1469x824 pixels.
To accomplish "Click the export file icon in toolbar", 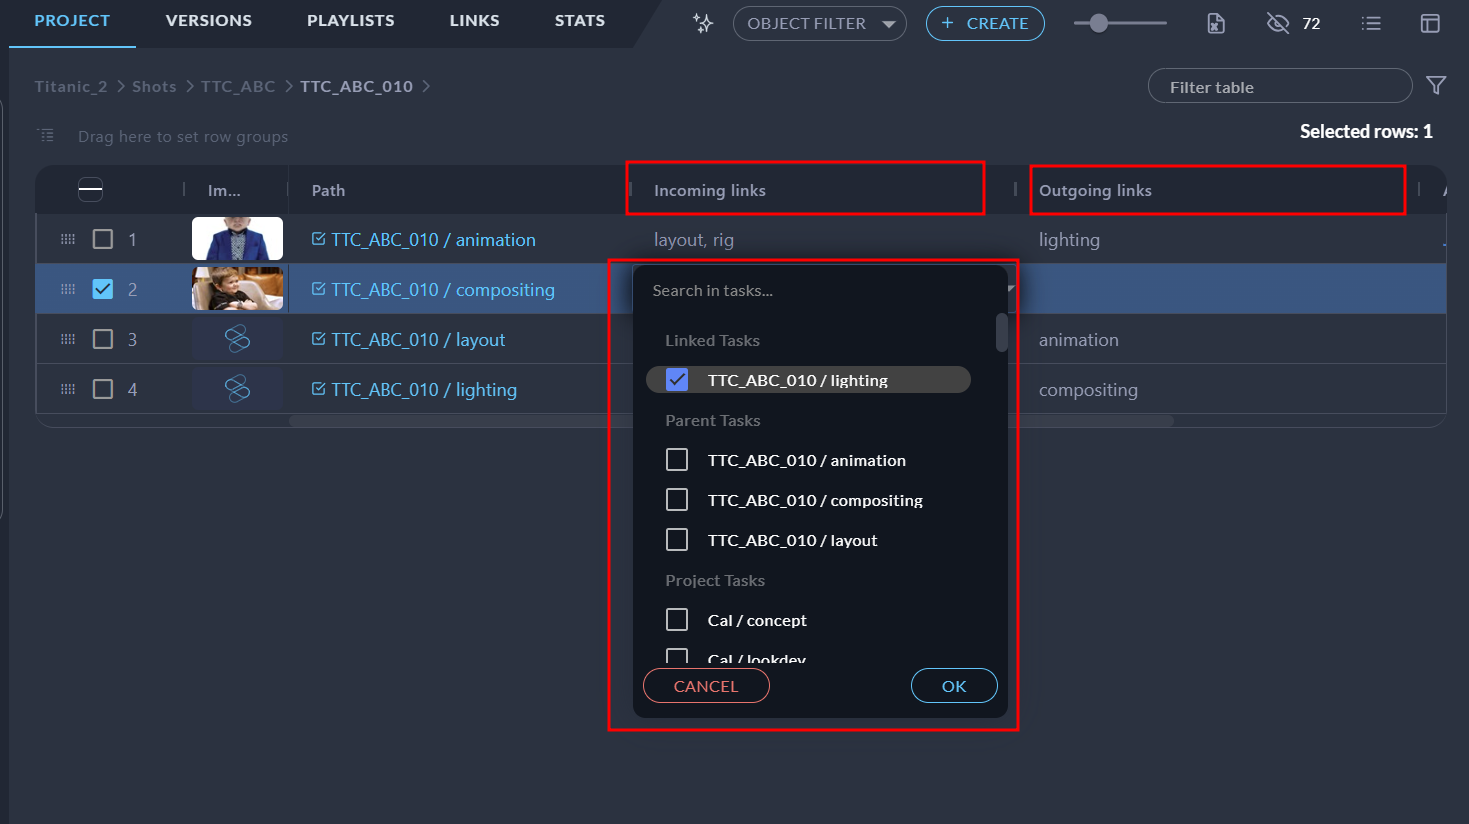I will (1215, 24).
